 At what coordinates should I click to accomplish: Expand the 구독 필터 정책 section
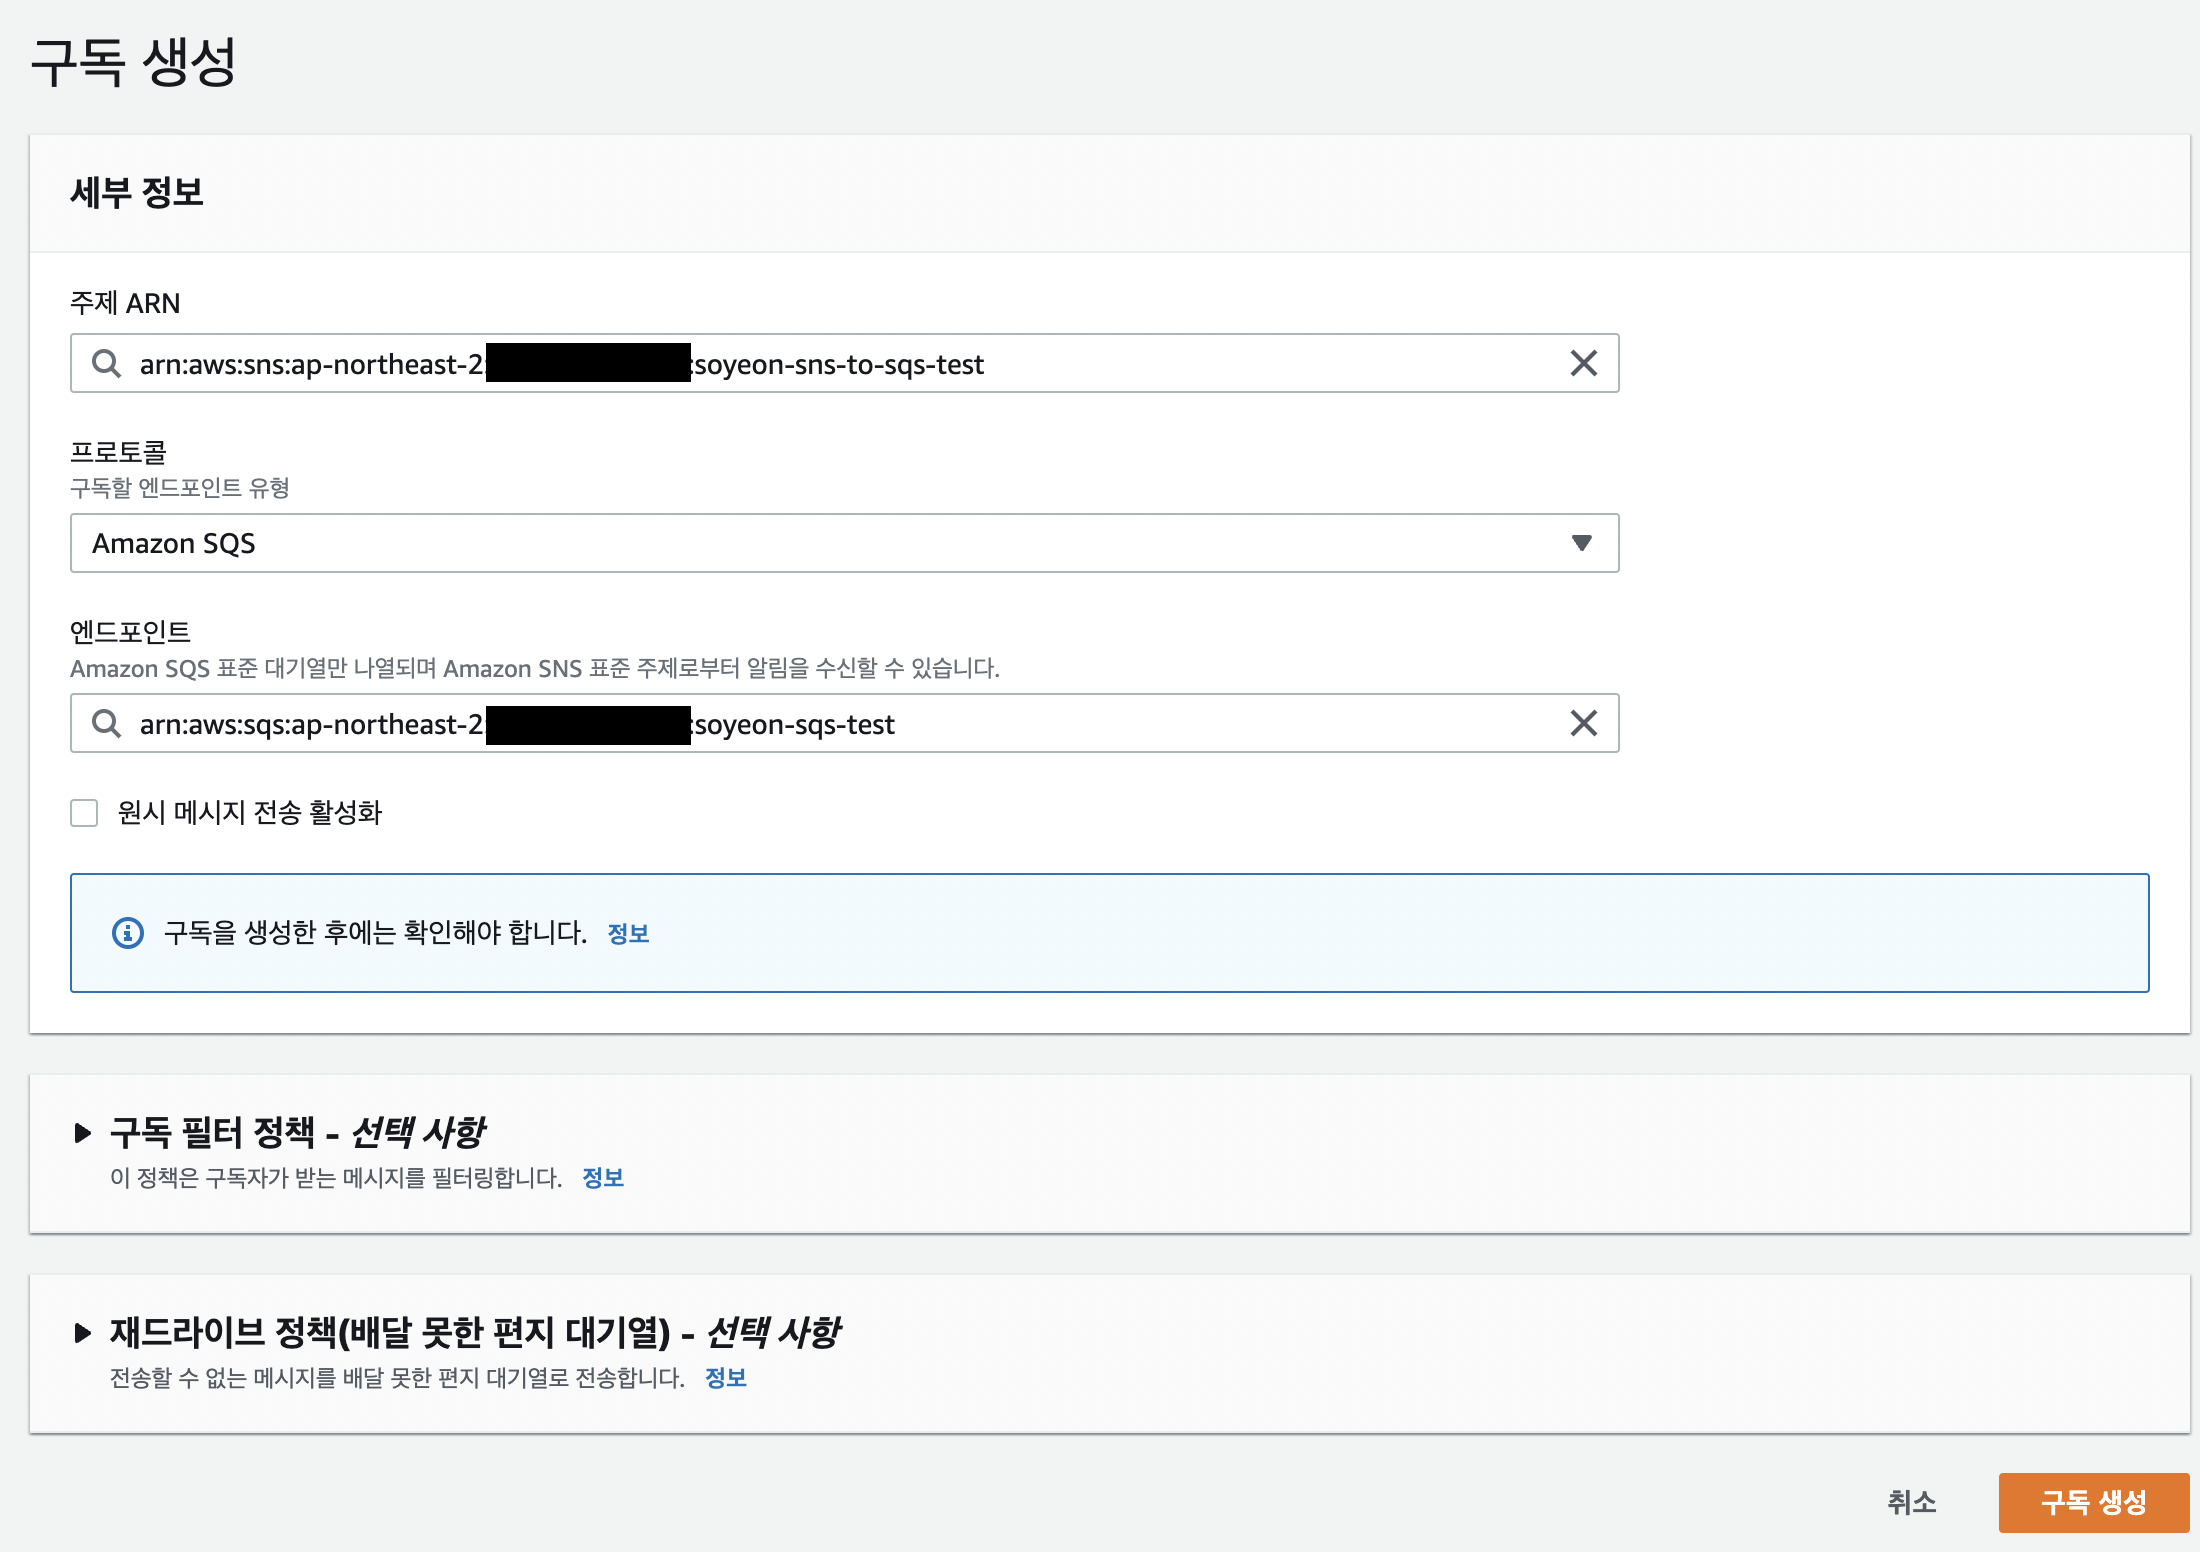[83, 1133]
